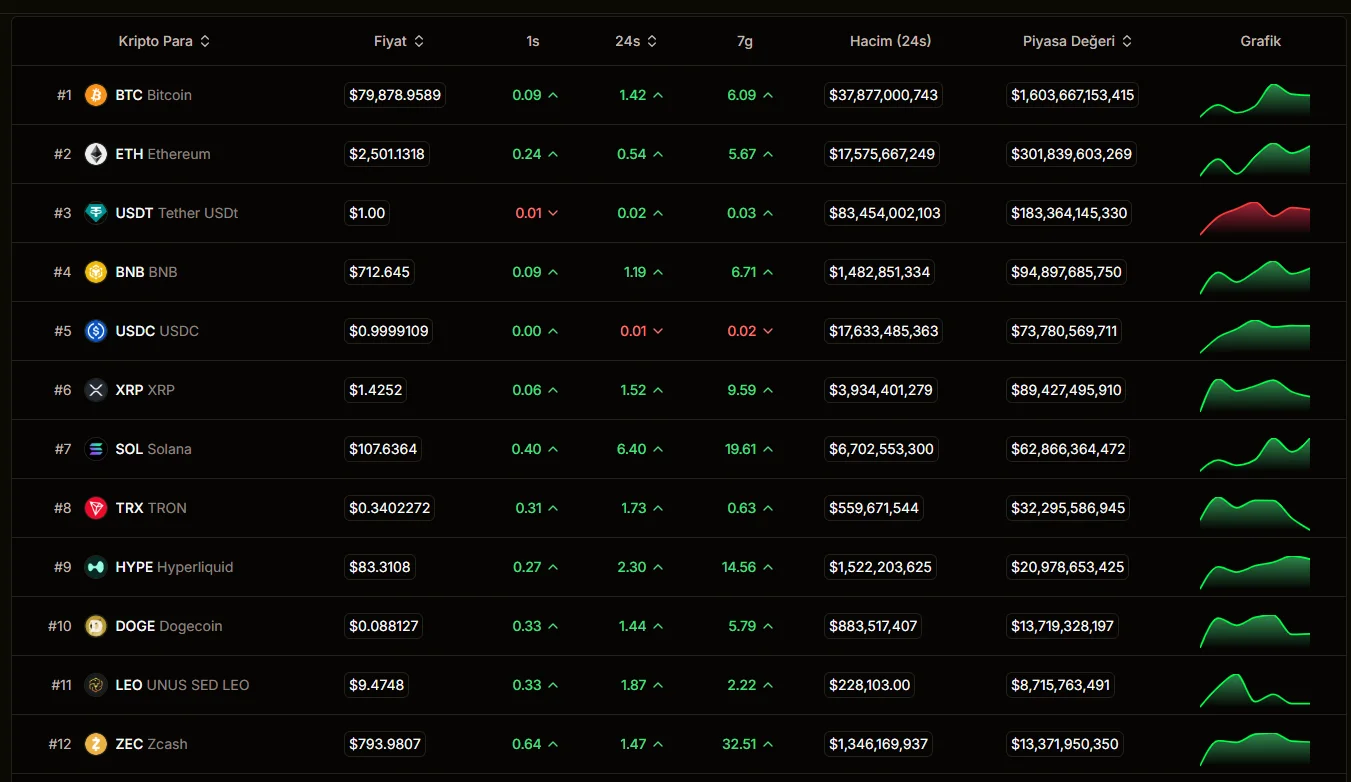Open the ZEC Zcash coin page
This screenshot has width=1351, height=782.
pyautogui.click(x=151, y=744)
